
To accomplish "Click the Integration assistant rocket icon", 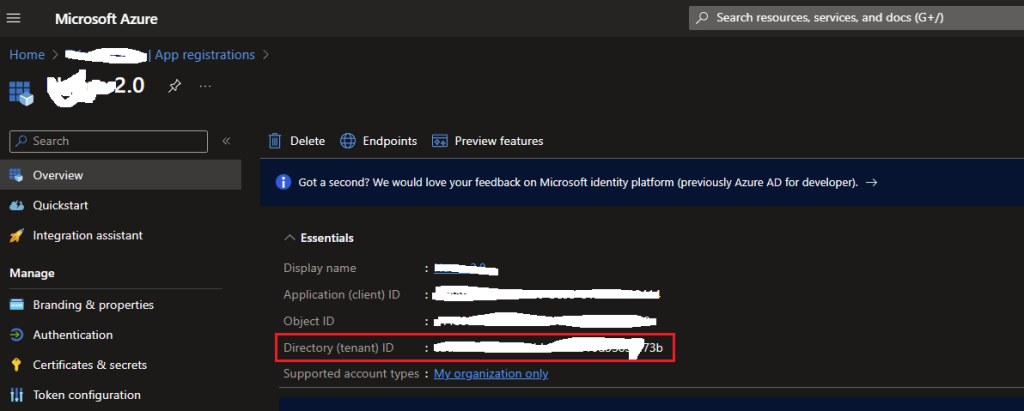I will pyautogui.click(x=16, y=236).
